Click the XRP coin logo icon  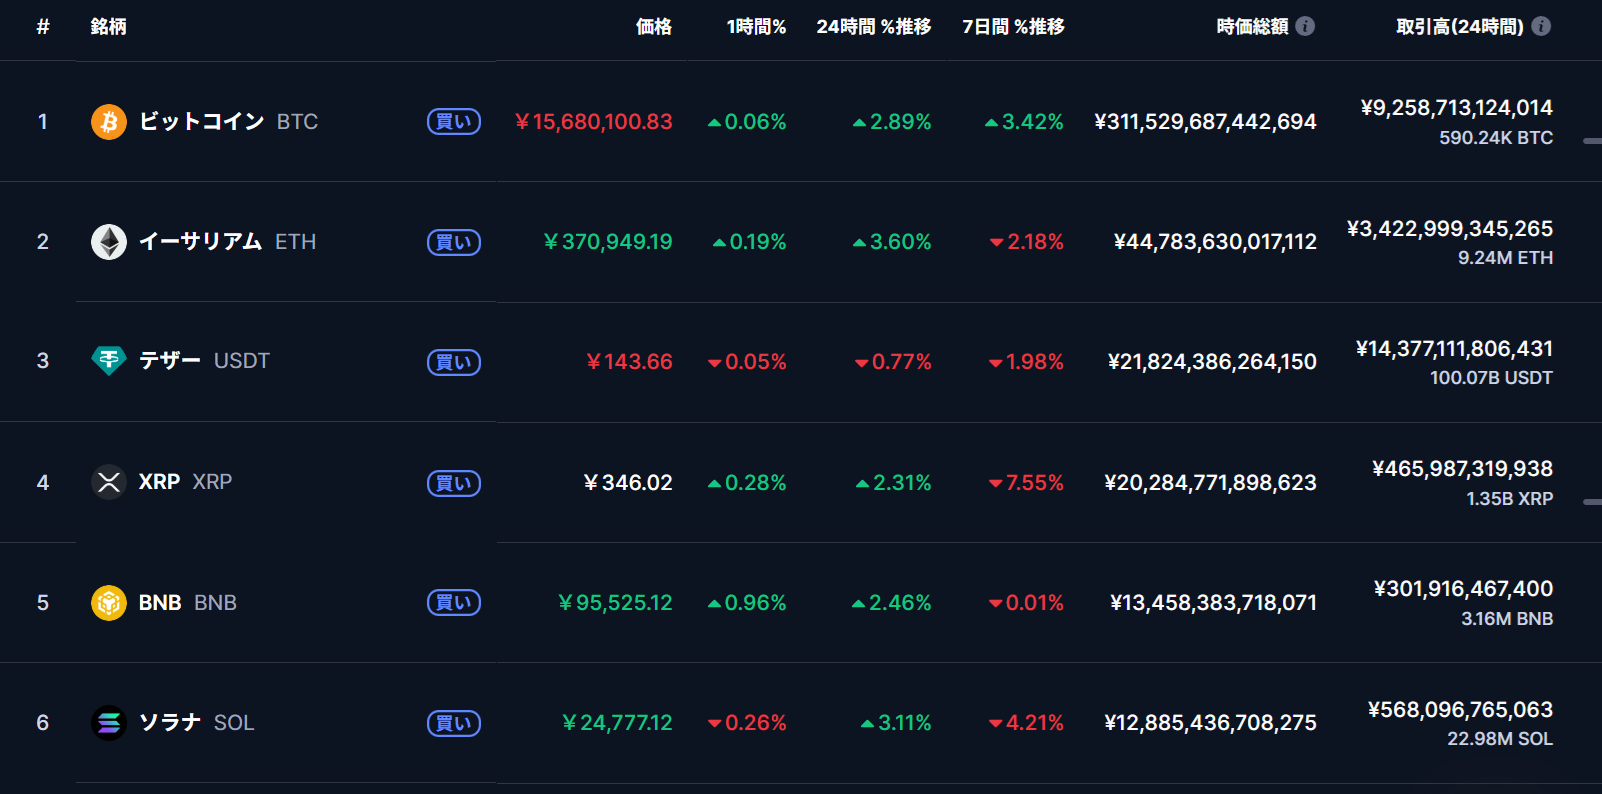109,482
